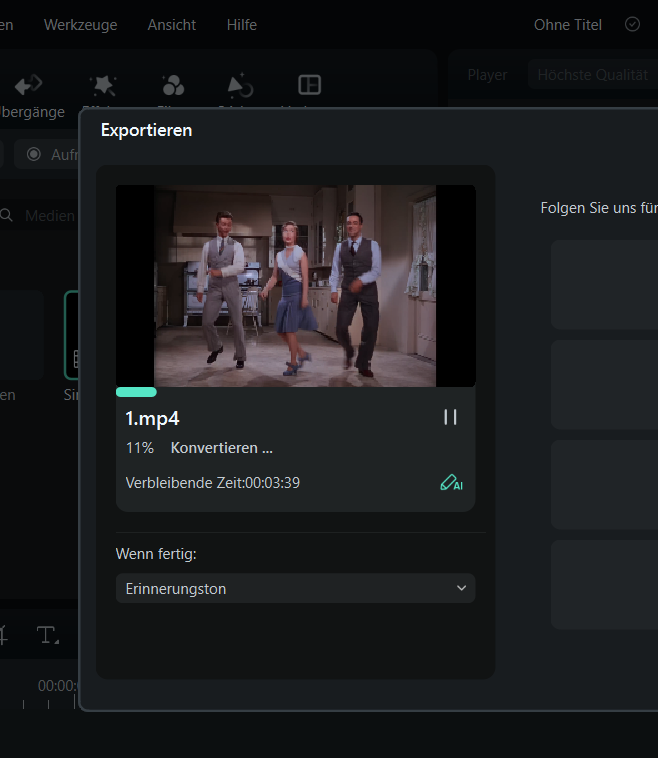The height and width of the screenshot is (758, 658).
Task: Click the media search magnifier icon
Action: pyautogui.click(x=6, y=215)
